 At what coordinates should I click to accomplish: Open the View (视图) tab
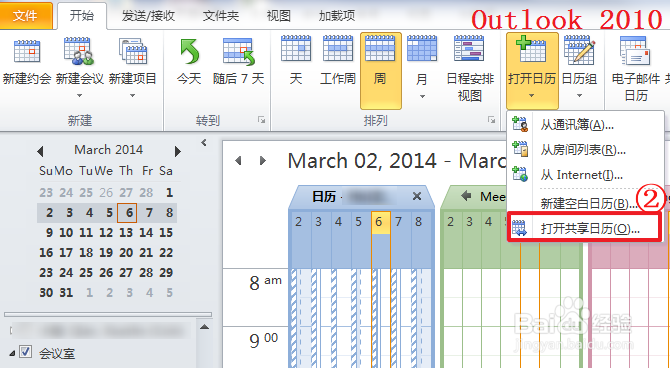[x=279, y=16]
